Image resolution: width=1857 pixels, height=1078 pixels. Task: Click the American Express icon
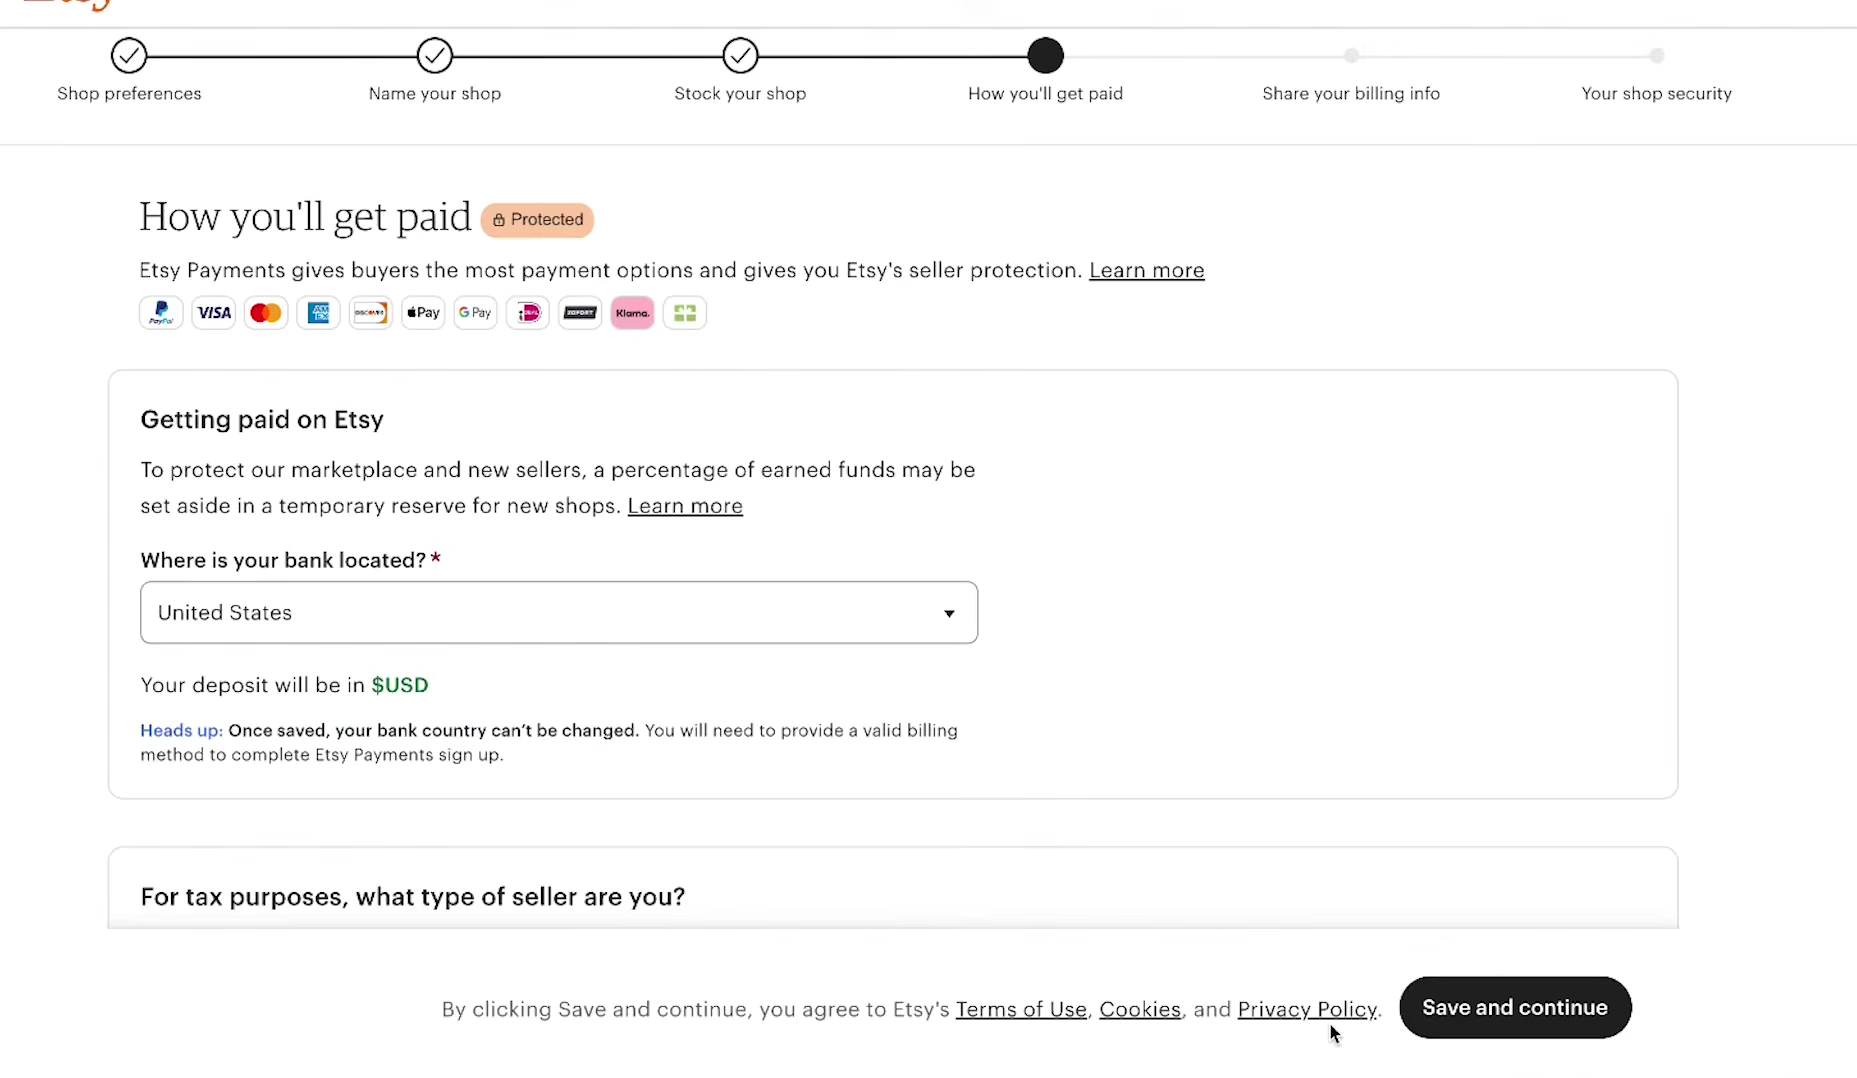(318, 313)
